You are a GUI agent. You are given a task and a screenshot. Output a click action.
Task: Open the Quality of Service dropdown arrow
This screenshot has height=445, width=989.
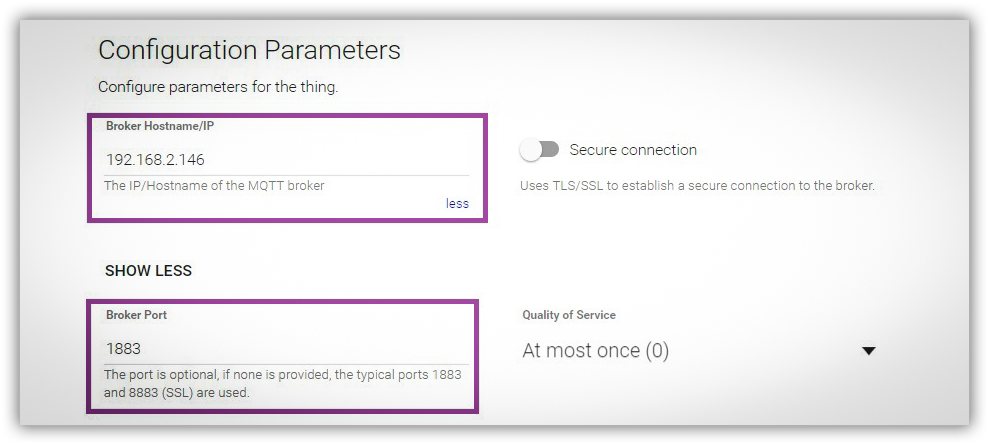pos(869,350)
